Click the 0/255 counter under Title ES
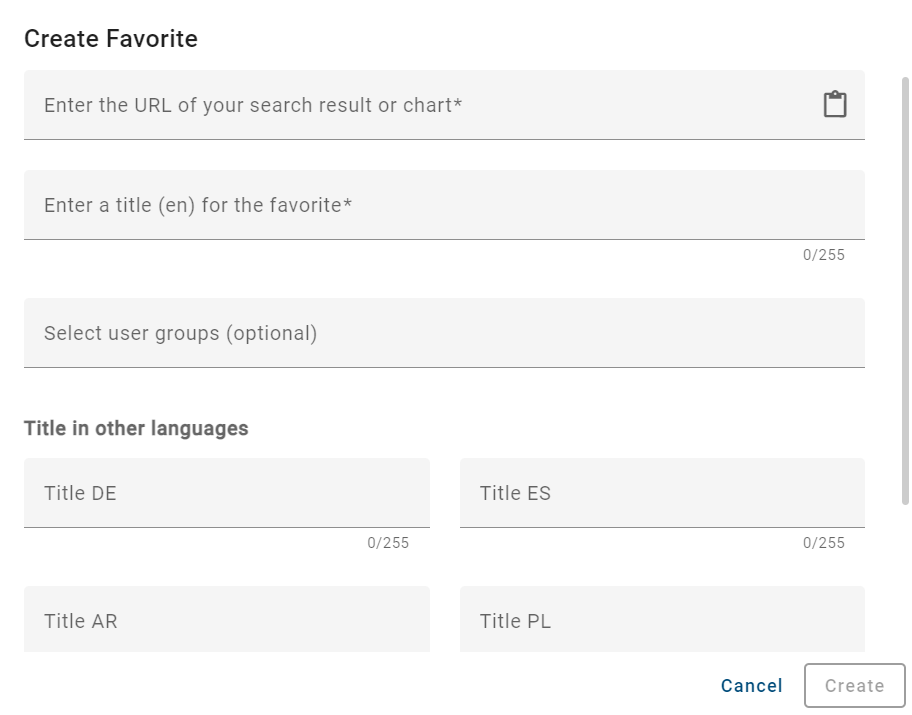This screenshot has height=715, width=912. click(x=822, y=543)
